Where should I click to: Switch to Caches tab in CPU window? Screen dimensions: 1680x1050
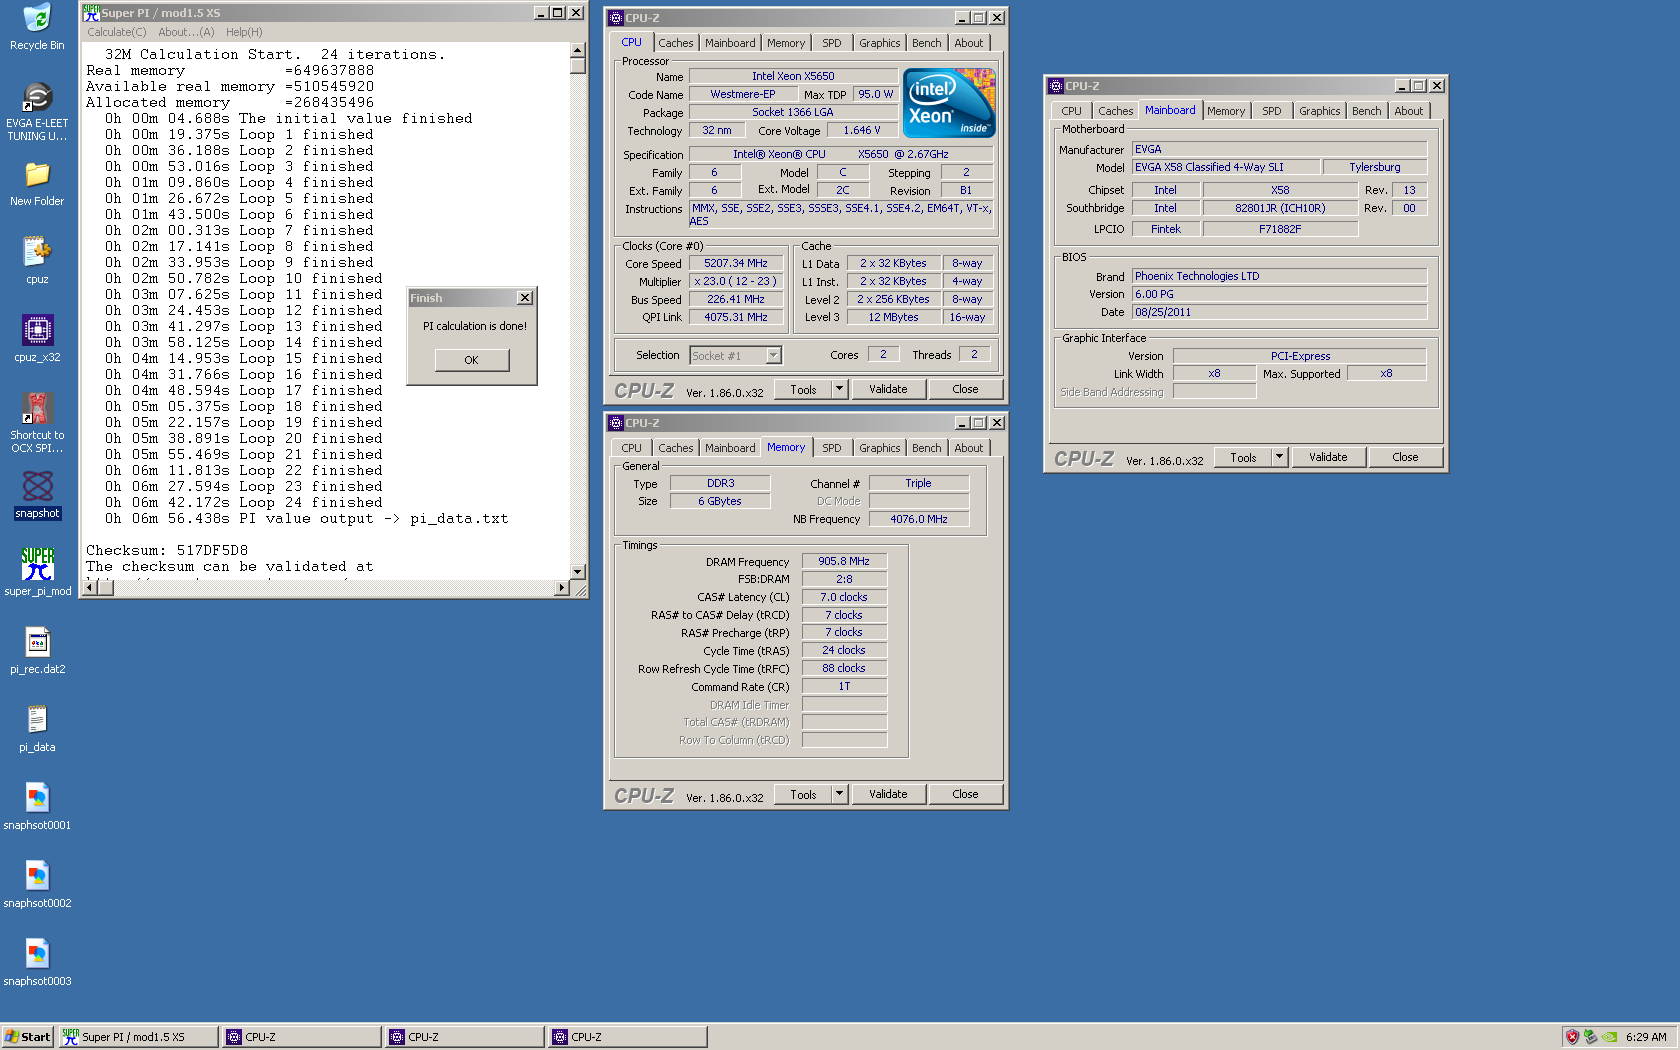(x=676, y=43)
